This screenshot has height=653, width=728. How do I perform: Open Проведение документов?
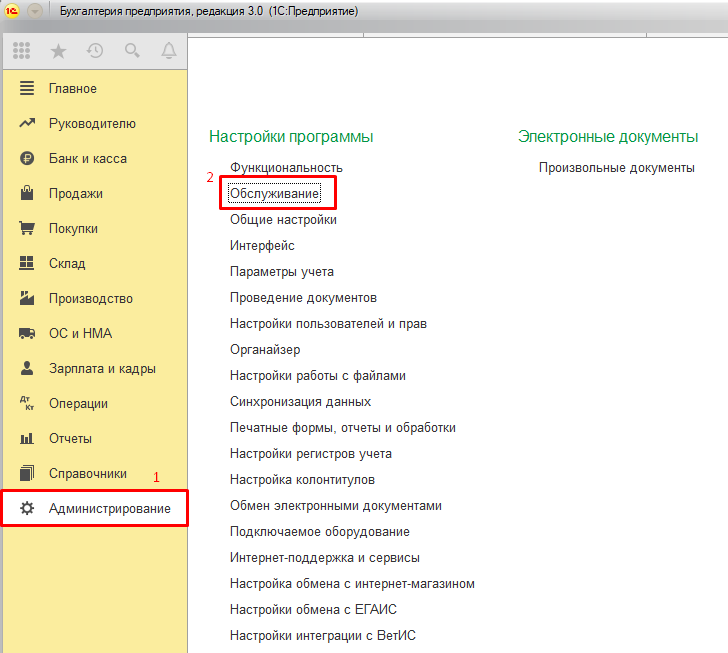coord(303,297)
